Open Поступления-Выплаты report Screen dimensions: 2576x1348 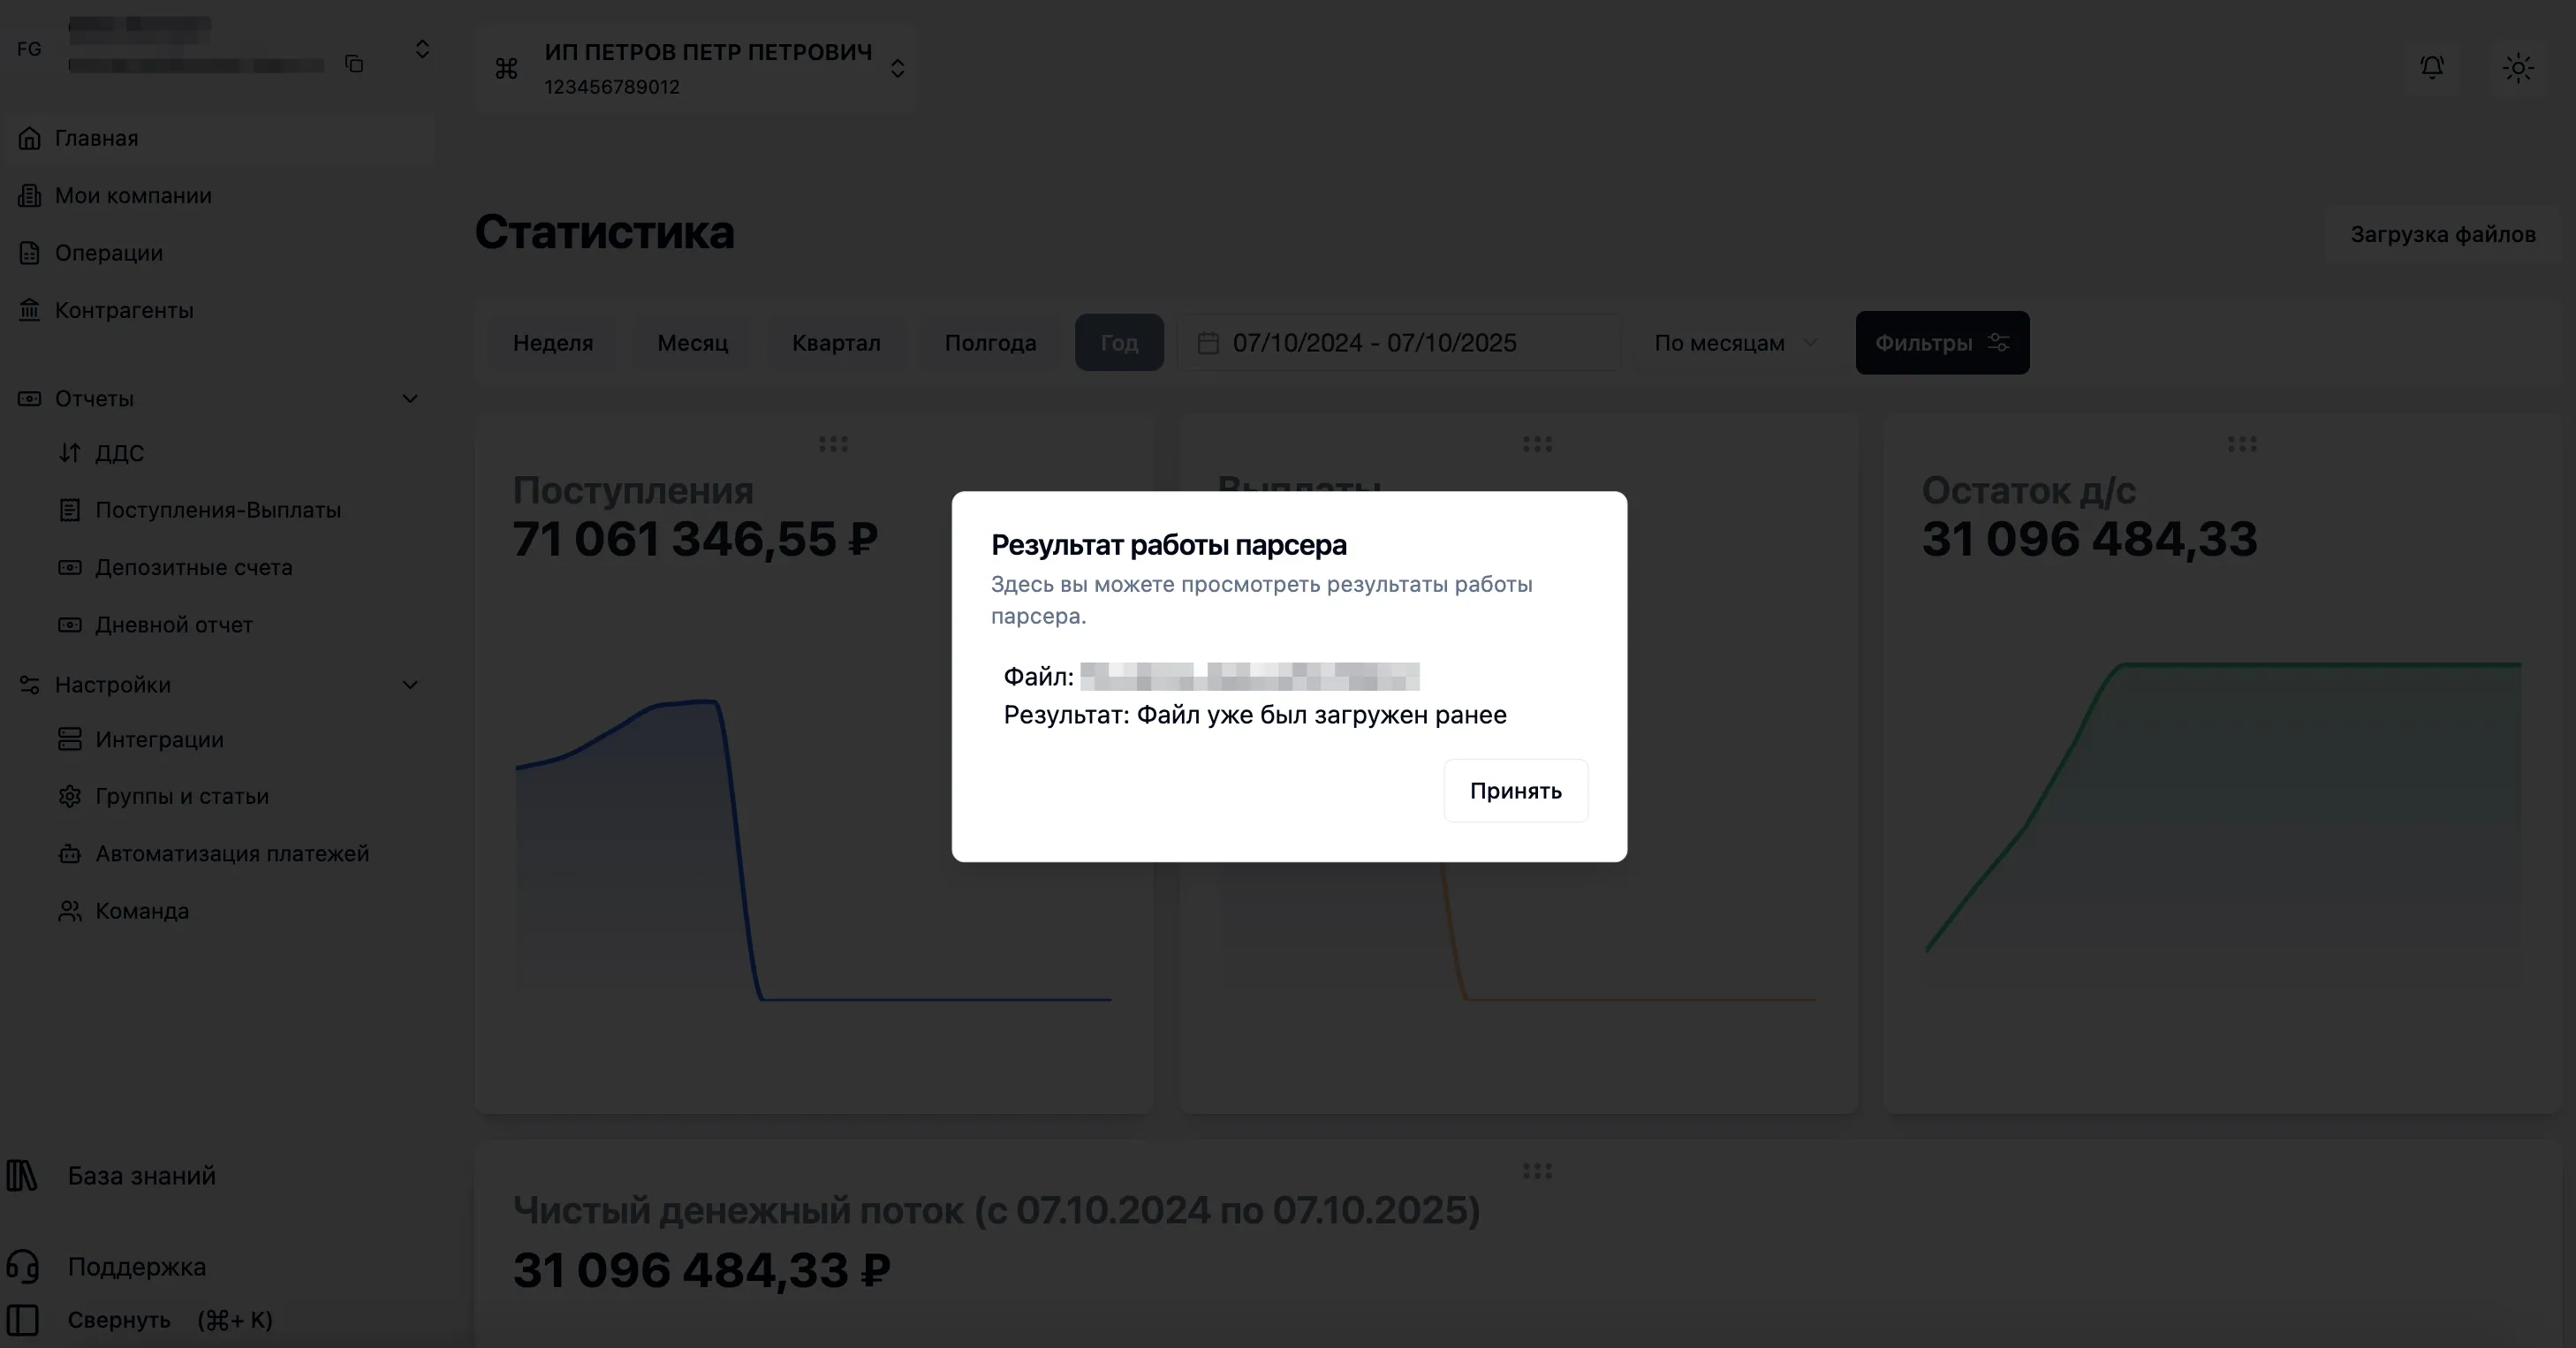218,510
